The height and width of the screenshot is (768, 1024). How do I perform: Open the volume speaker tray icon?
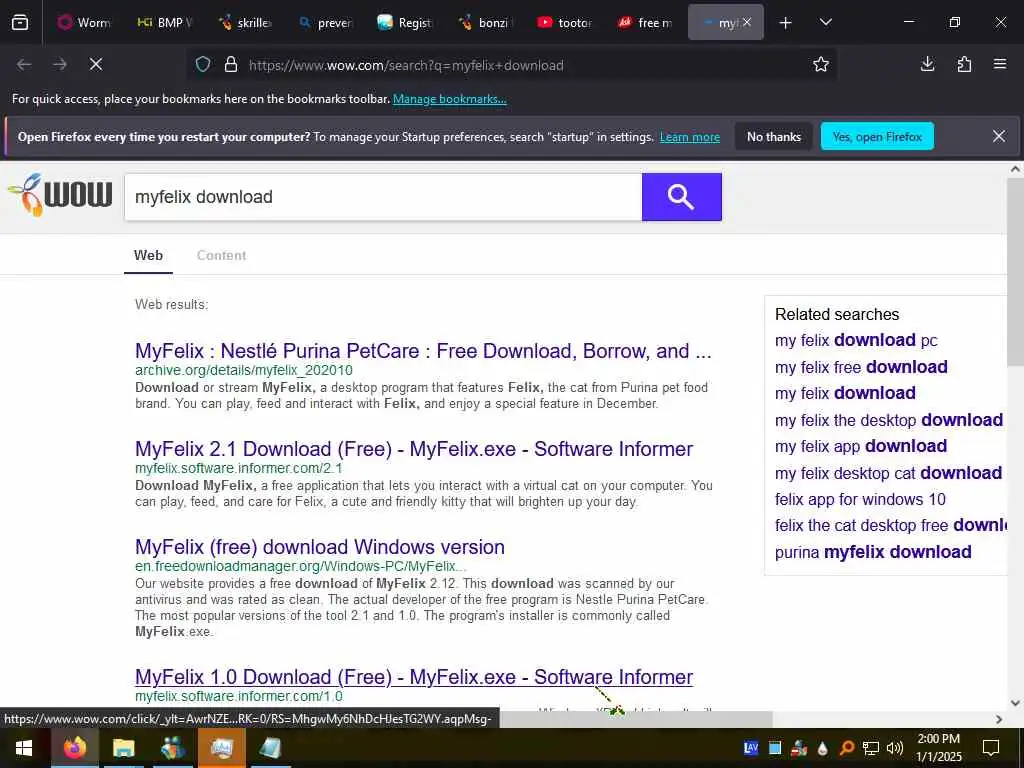coord(895,748)
